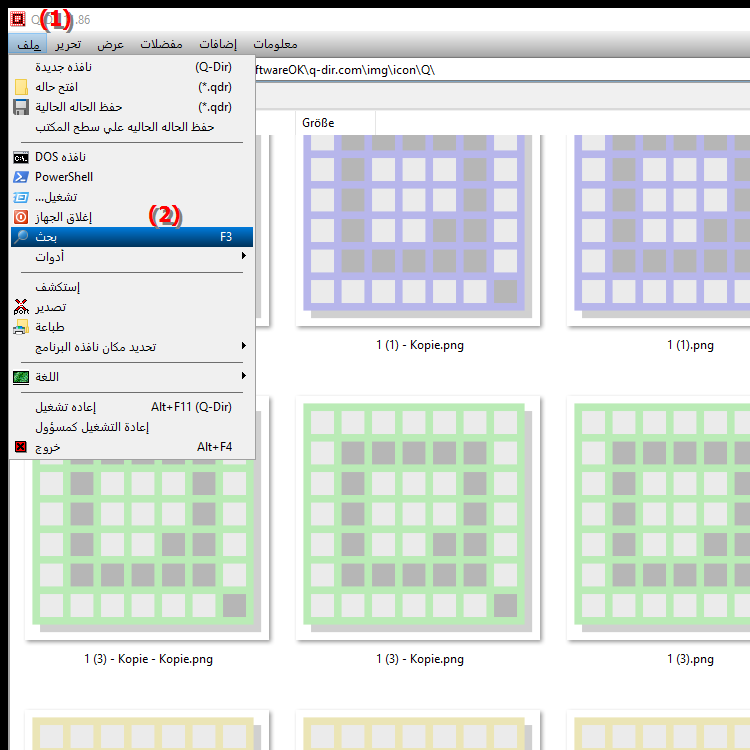
Task: Select thumbnail 1 (3) - Kopie.png
Action: (418, 518)
